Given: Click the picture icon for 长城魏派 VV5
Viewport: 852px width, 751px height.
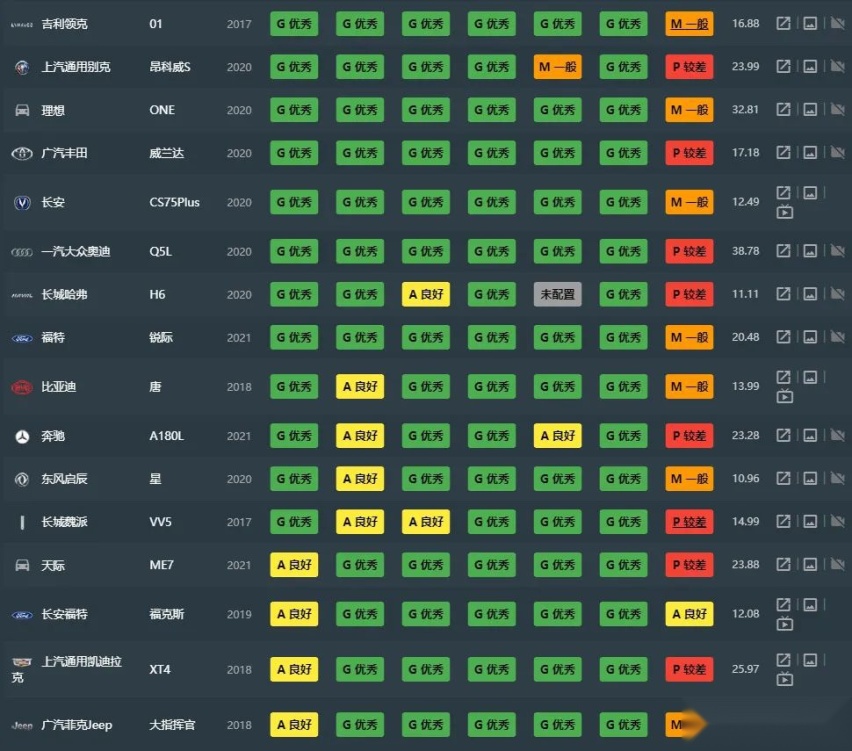Looking at the screenshot, I should tap(810, 521).
